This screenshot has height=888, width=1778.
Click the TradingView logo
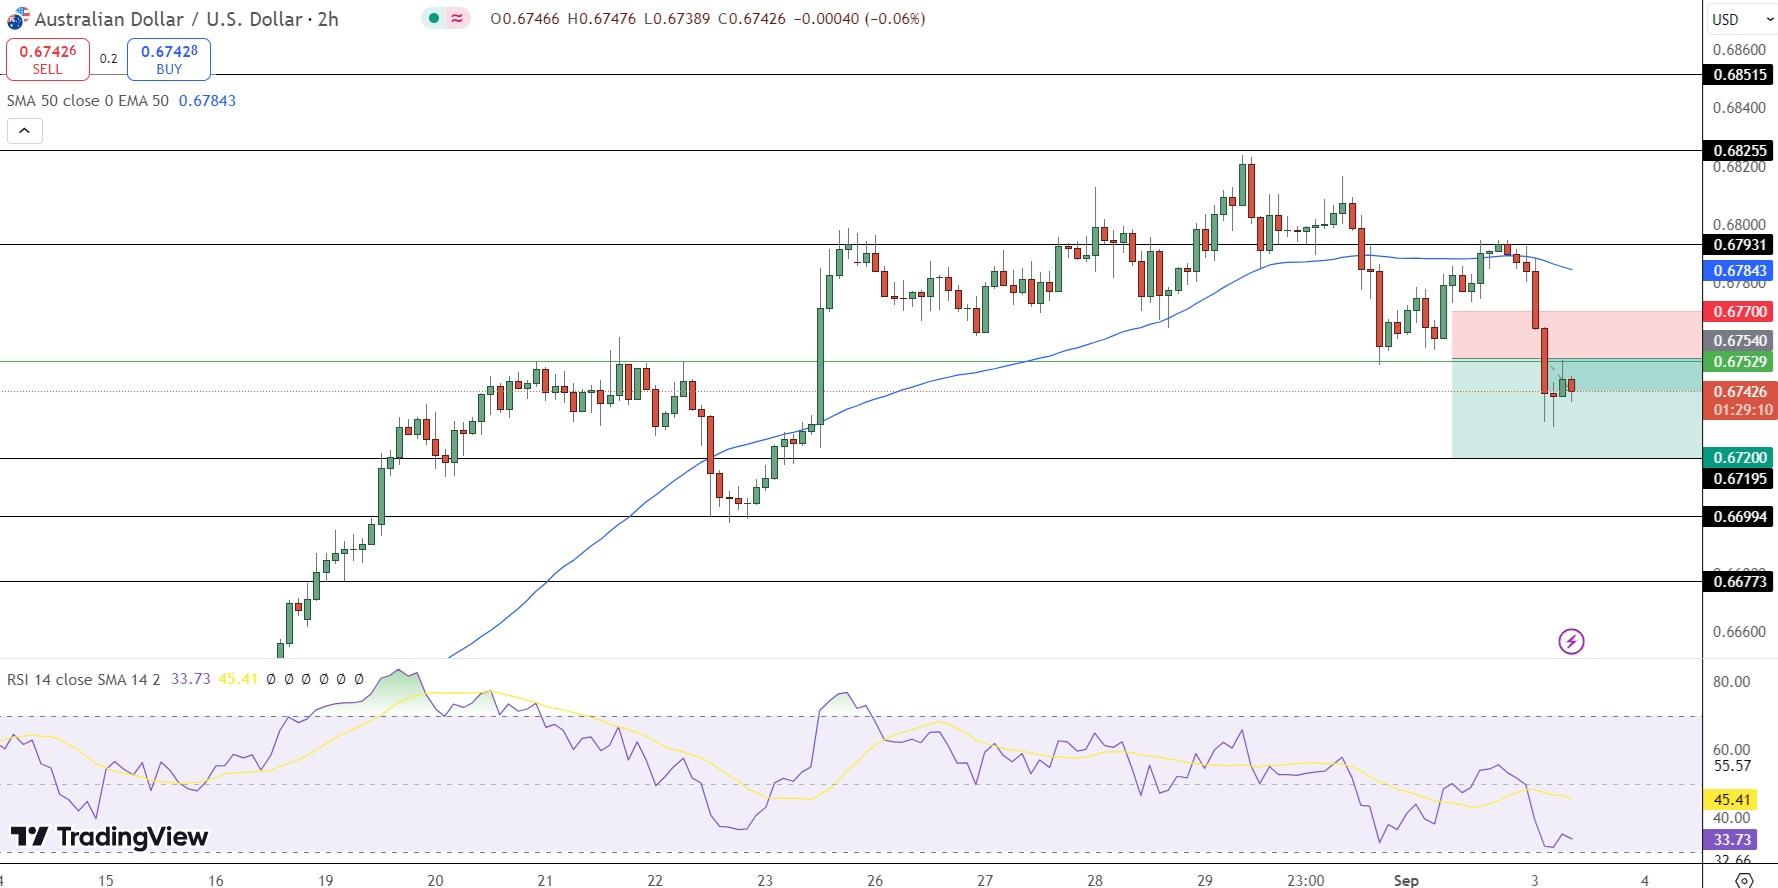tap(109, 837)
